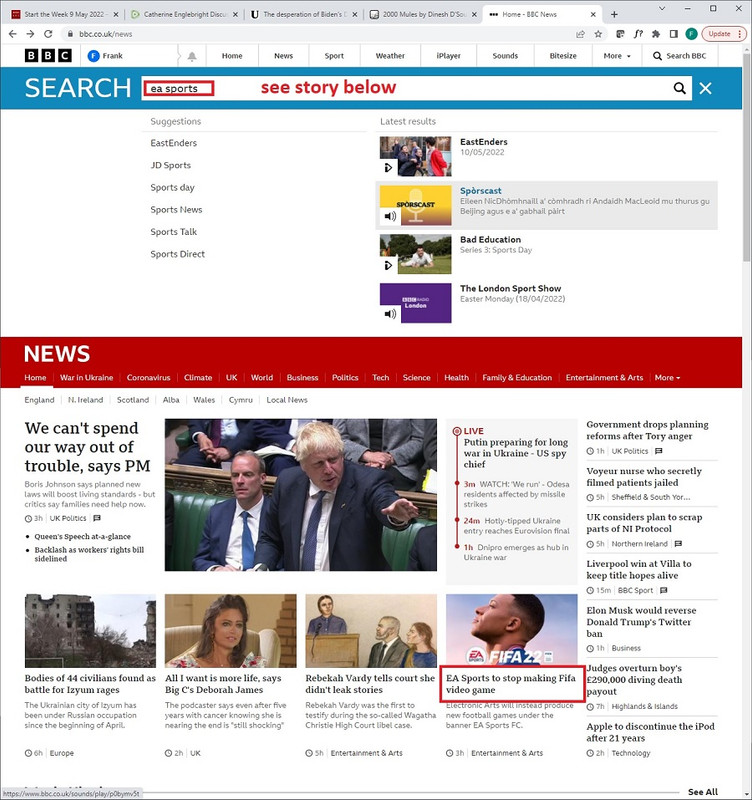Select the EastEnders suggestion
The height and width of the screenshot is (800, 752).
coord(173,143)
